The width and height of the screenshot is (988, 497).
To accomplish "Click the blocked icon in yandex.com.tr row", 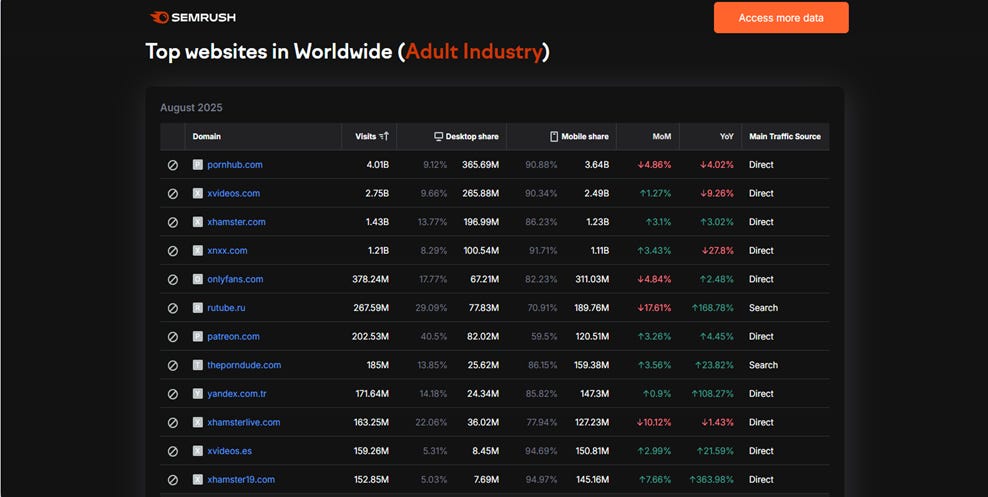I will click(x=173, y=394).
